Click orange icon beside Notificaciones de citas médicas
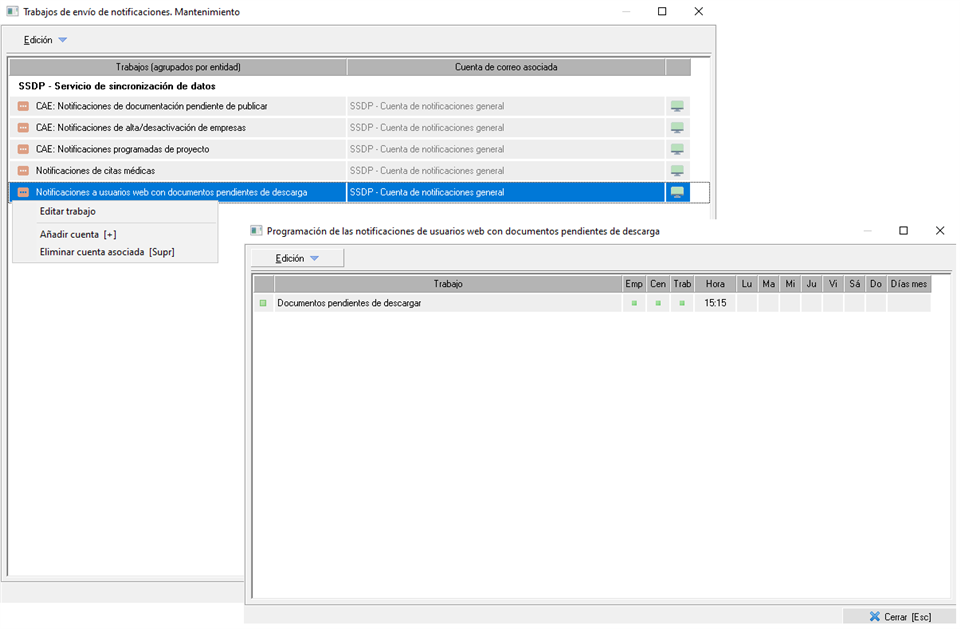The height and width of the screenshot is (629, 960). pos(23,171)
